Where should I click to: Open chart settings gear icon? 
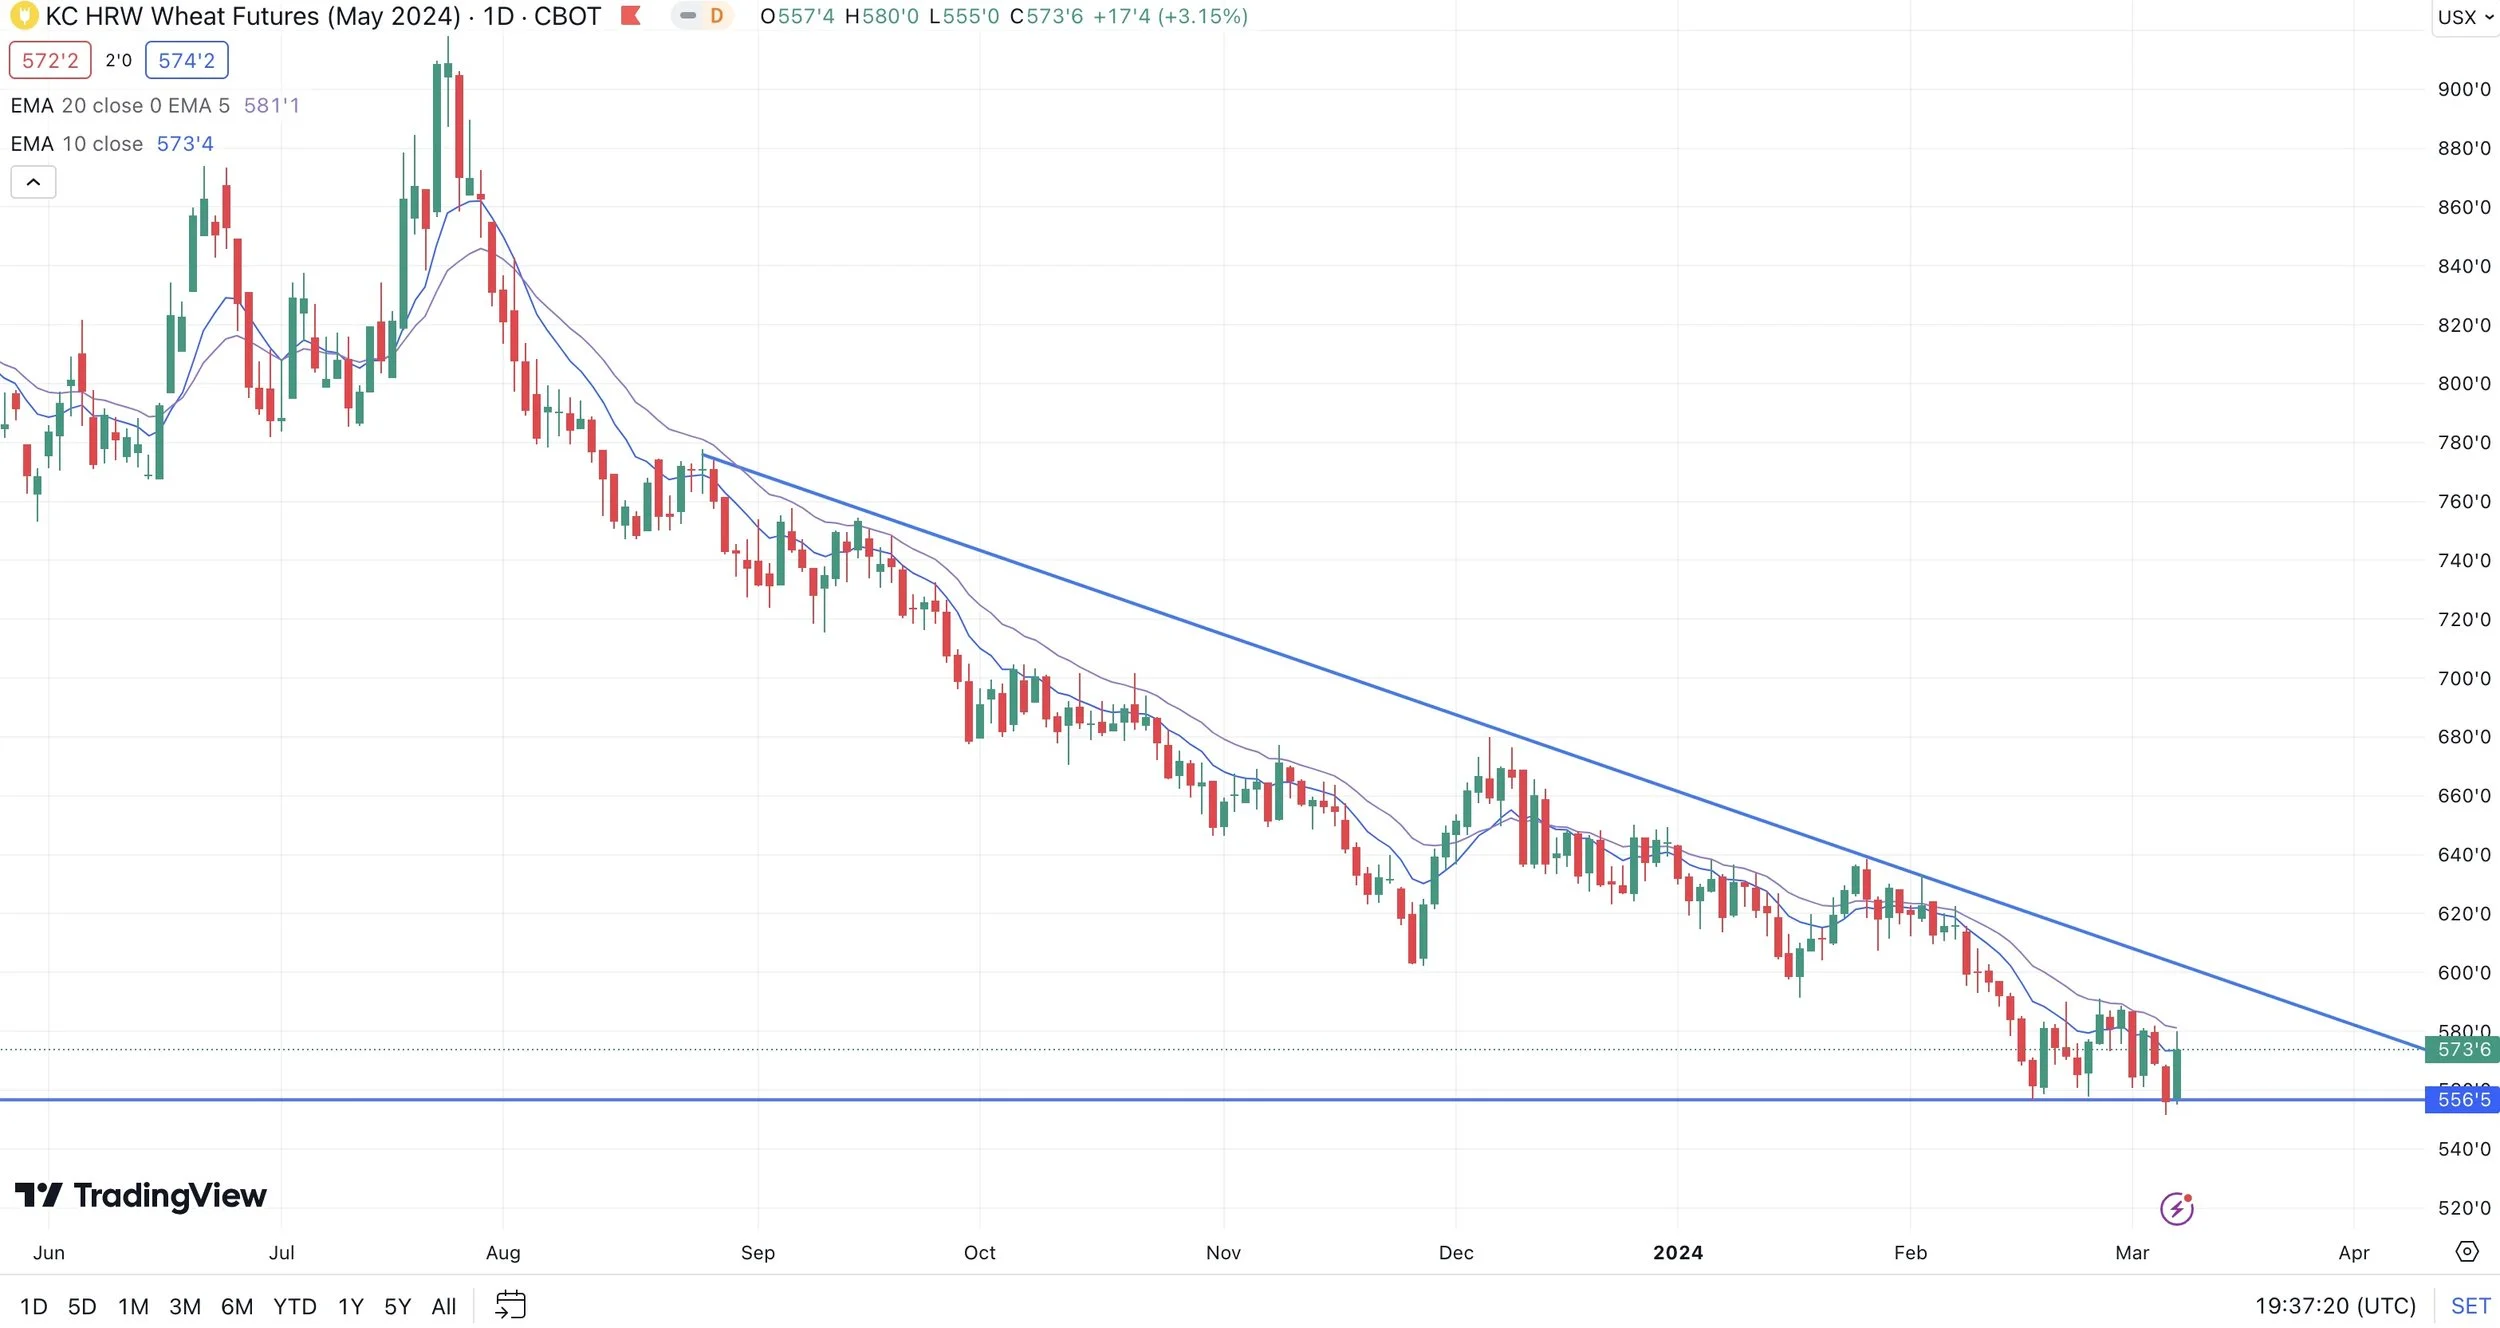tap(2467, 1252)
